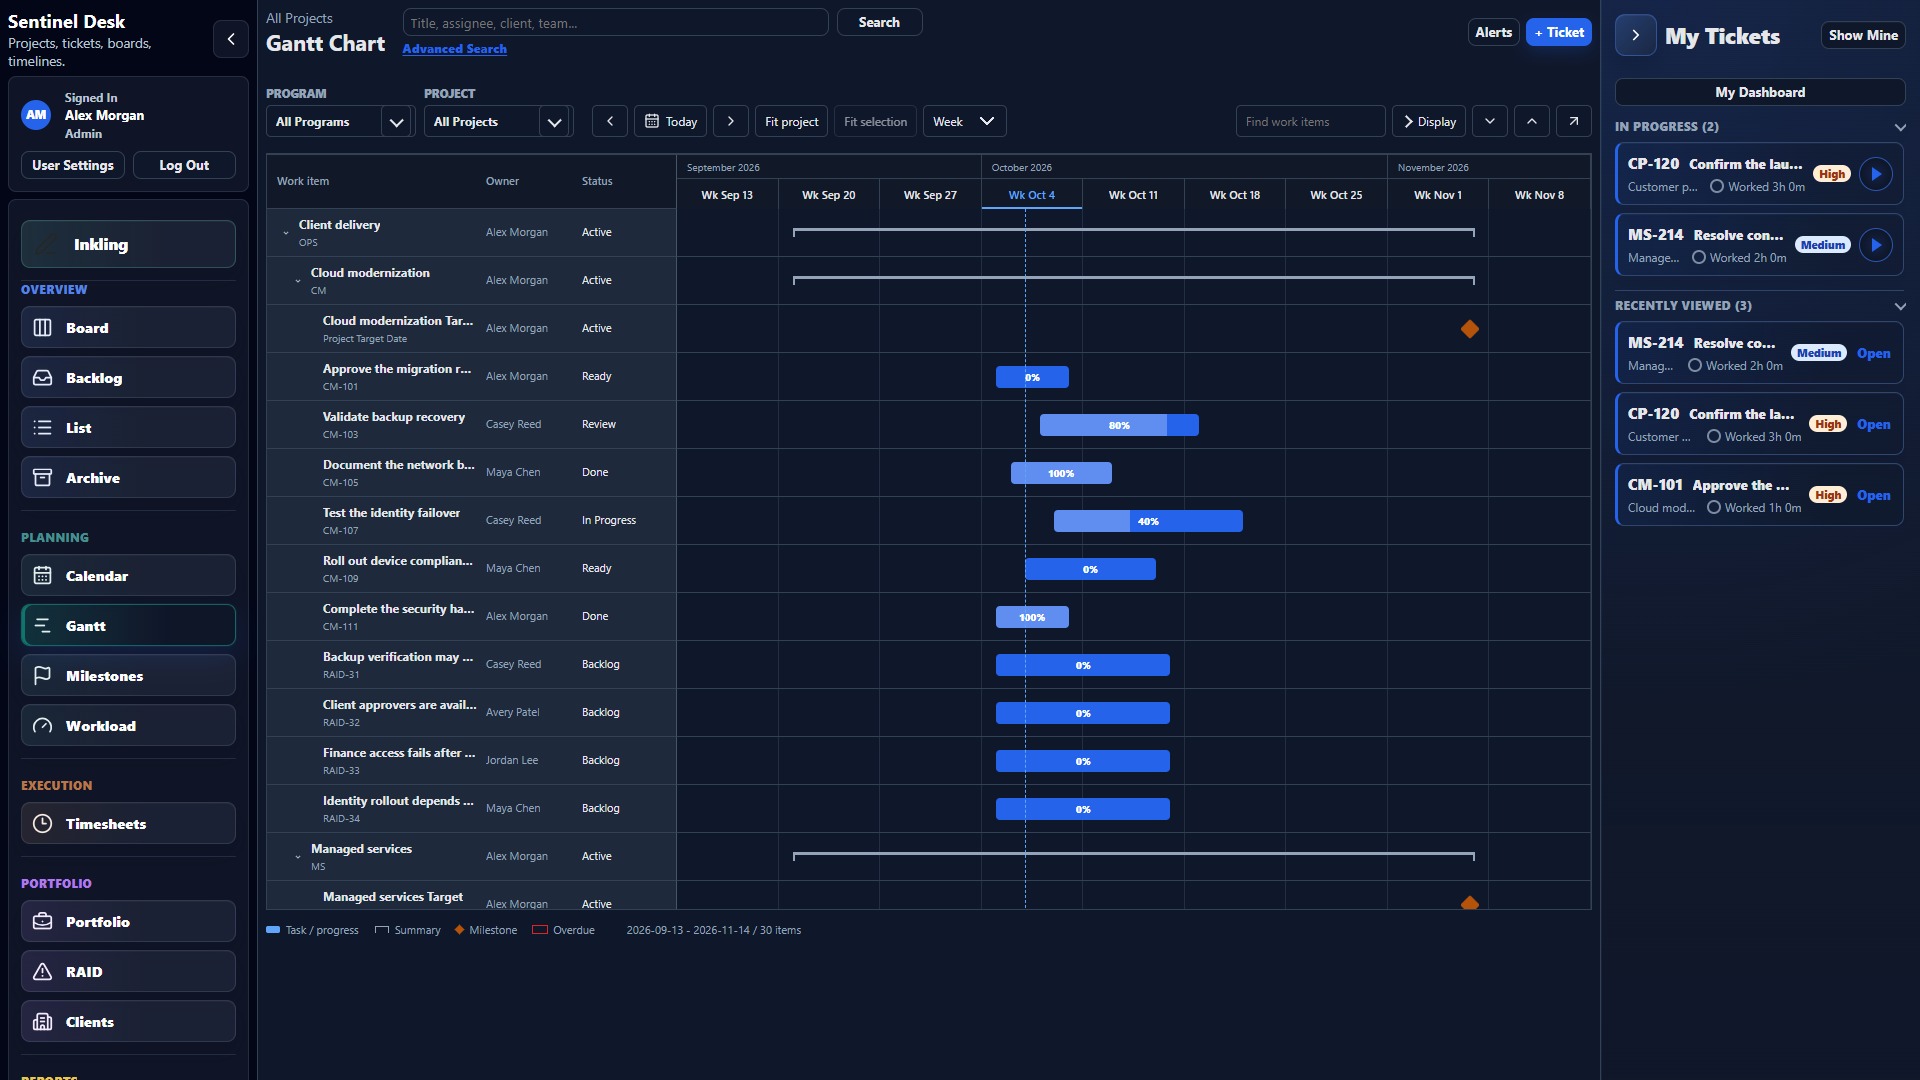Image resolution: width=1920 pixels, height=1080 pixels.
Task: Open the Milestones page
Action: tap(128, 676)
